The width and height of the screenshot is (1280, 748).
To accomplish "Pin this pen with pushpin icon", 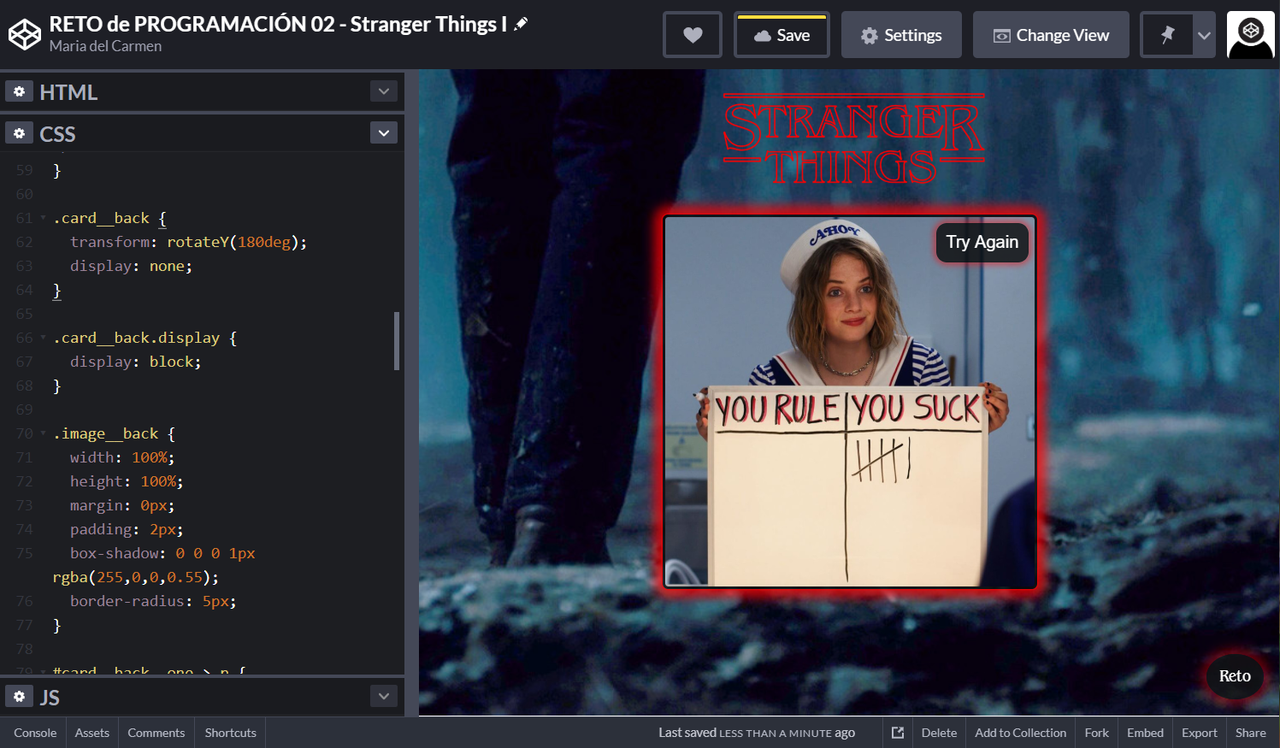I will point(1167,35).
